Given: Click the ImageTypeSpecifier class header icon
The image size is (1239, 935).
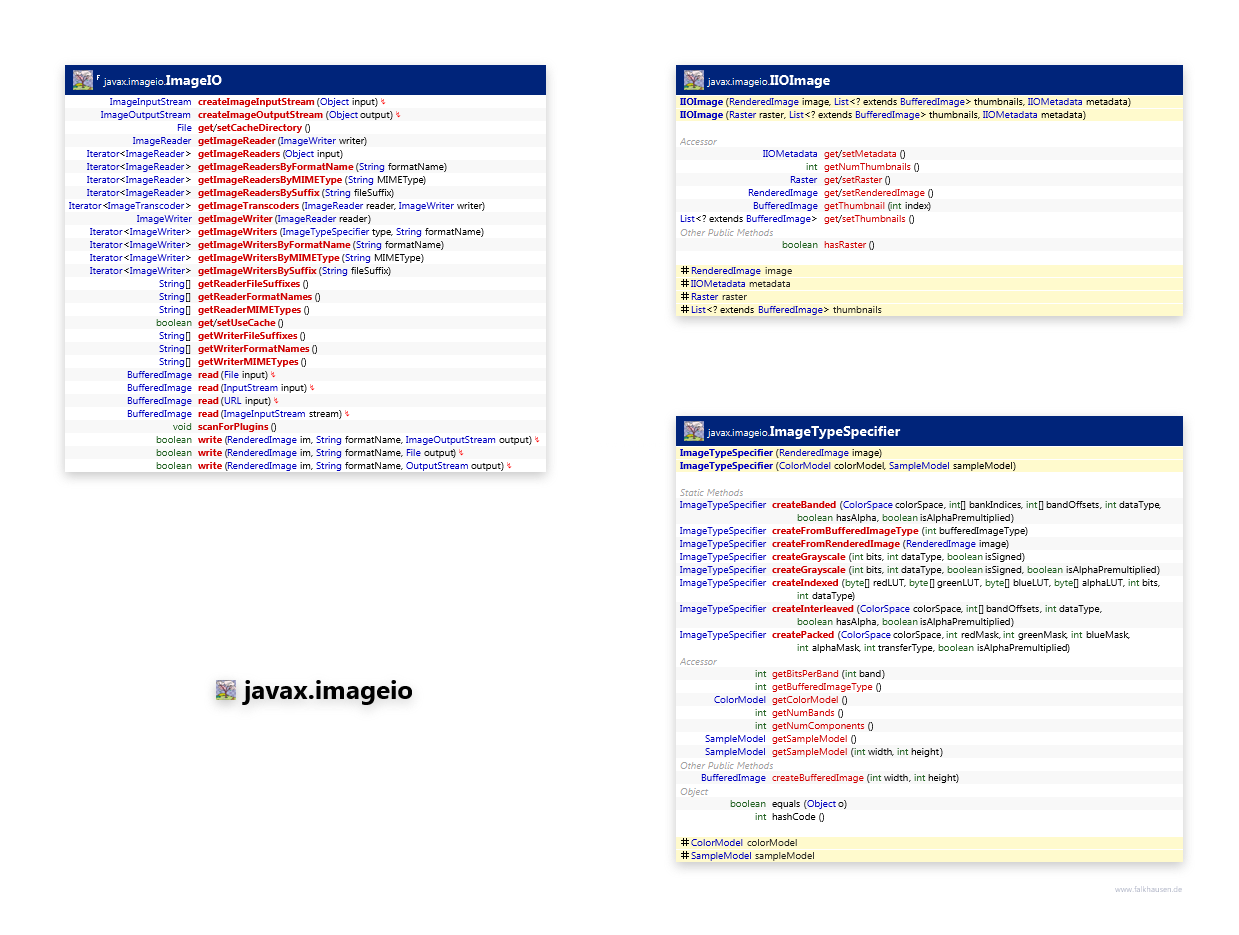Looking at the screenshot, I should point(694,431).
